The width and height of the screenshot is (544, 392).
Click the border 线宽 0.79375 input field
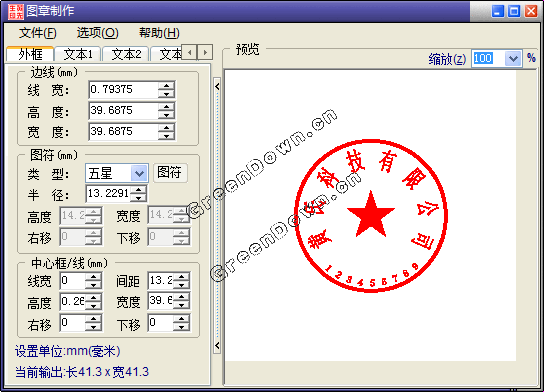coord(124,90)
